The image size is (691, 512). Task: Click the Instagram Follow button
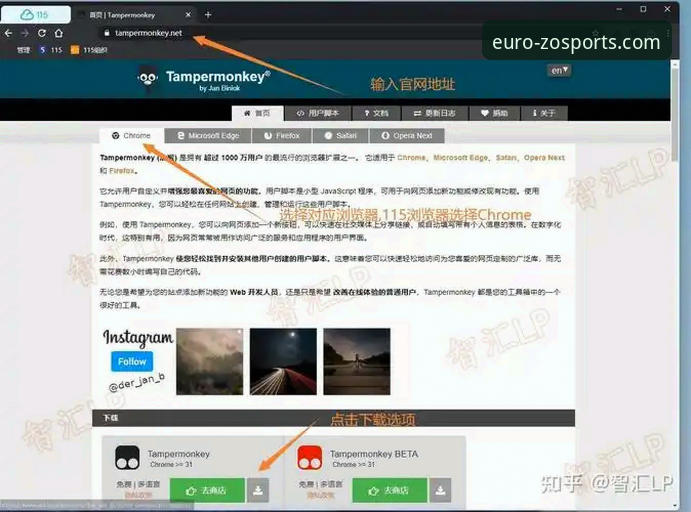click(x=132, y=361)
